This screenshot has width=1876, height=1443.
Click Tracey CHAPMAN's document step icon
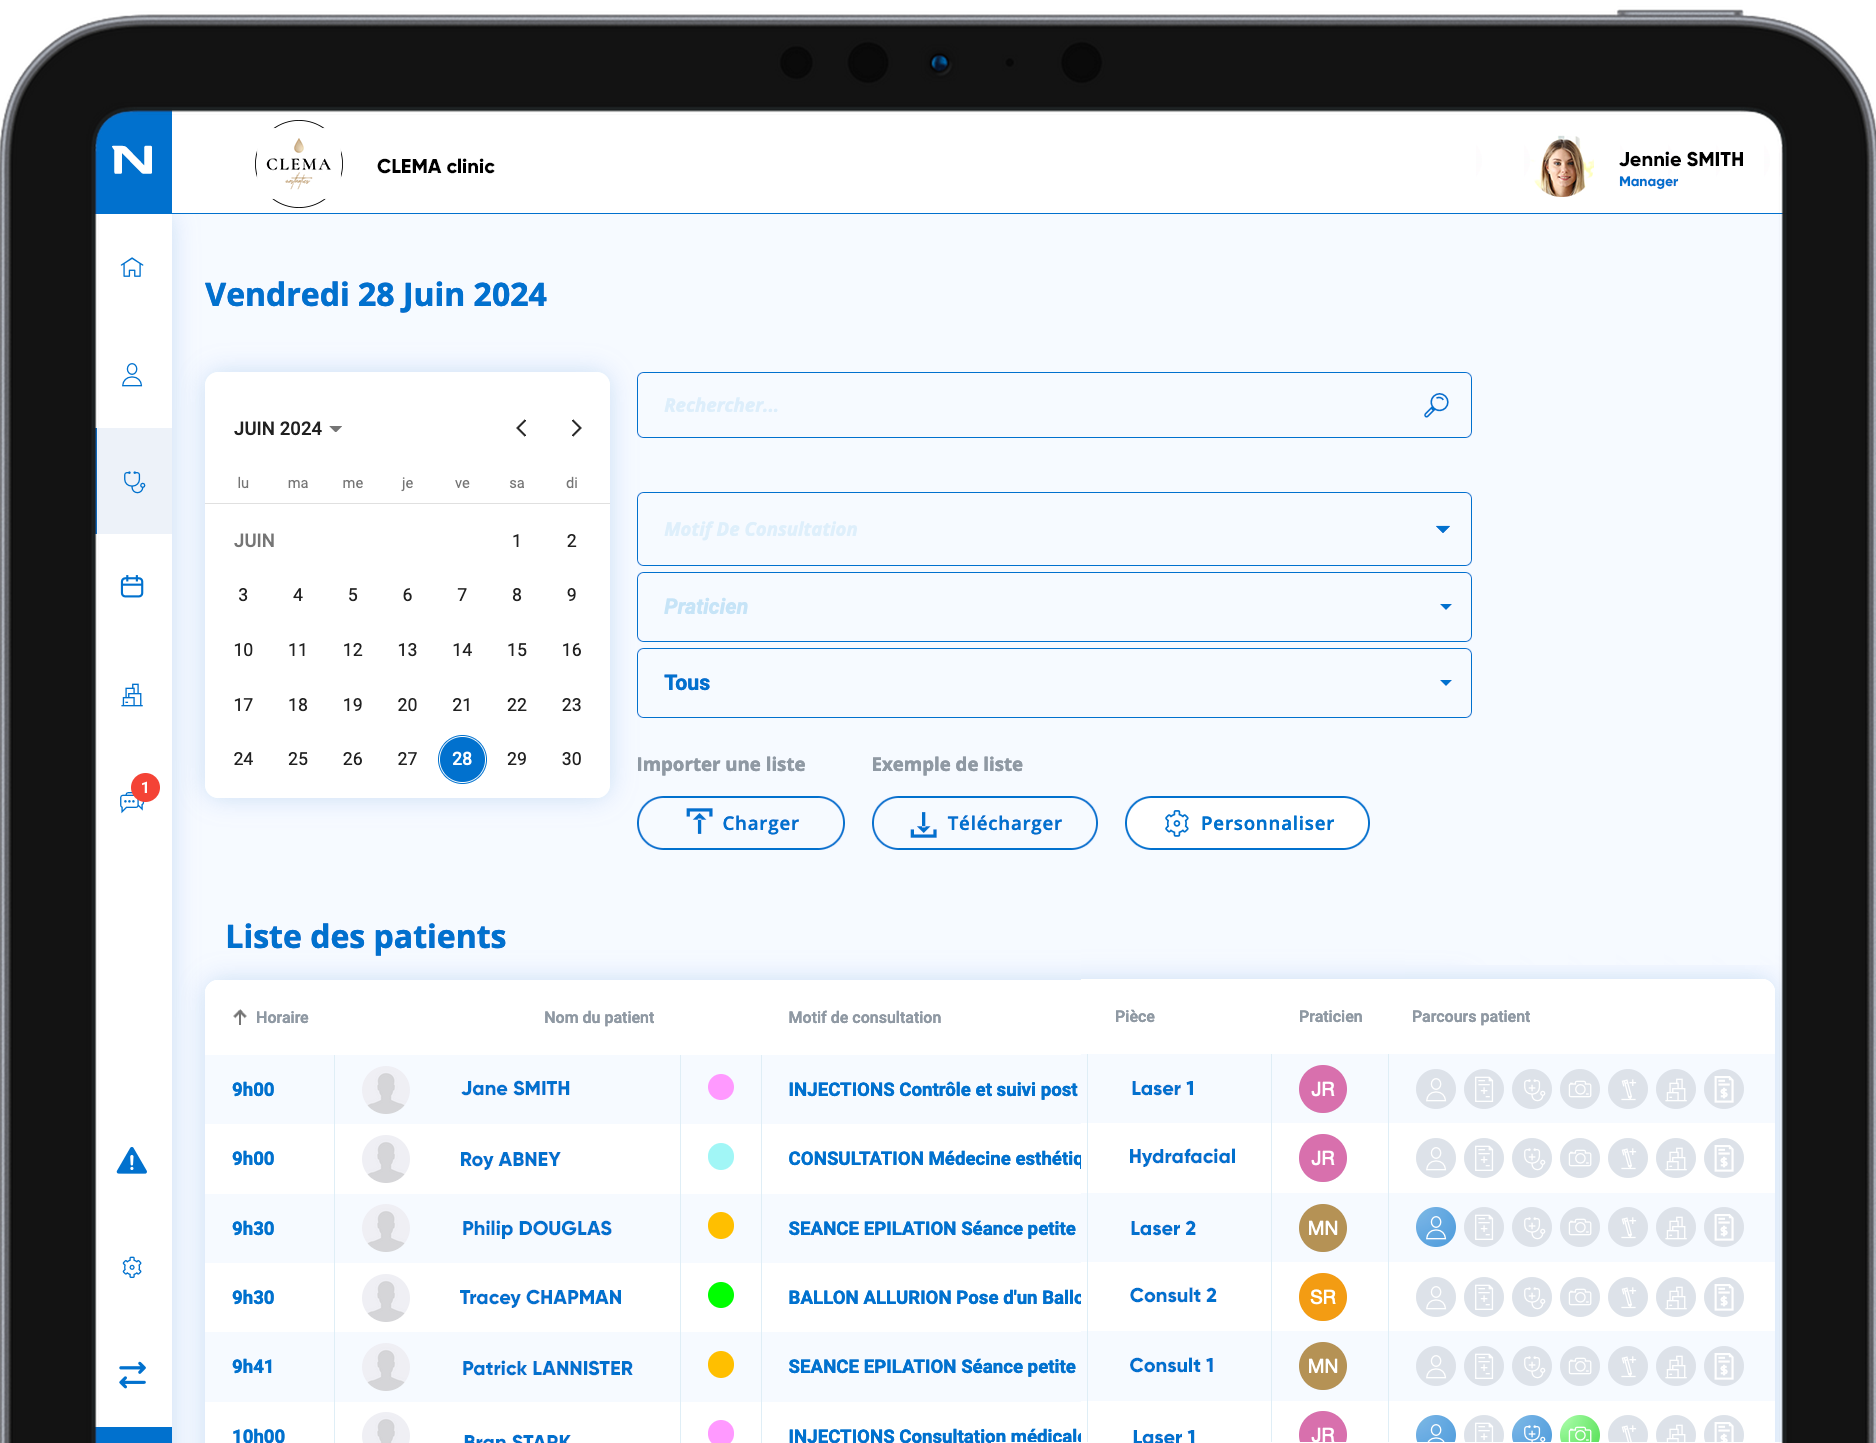[x=1483, y=1297]
